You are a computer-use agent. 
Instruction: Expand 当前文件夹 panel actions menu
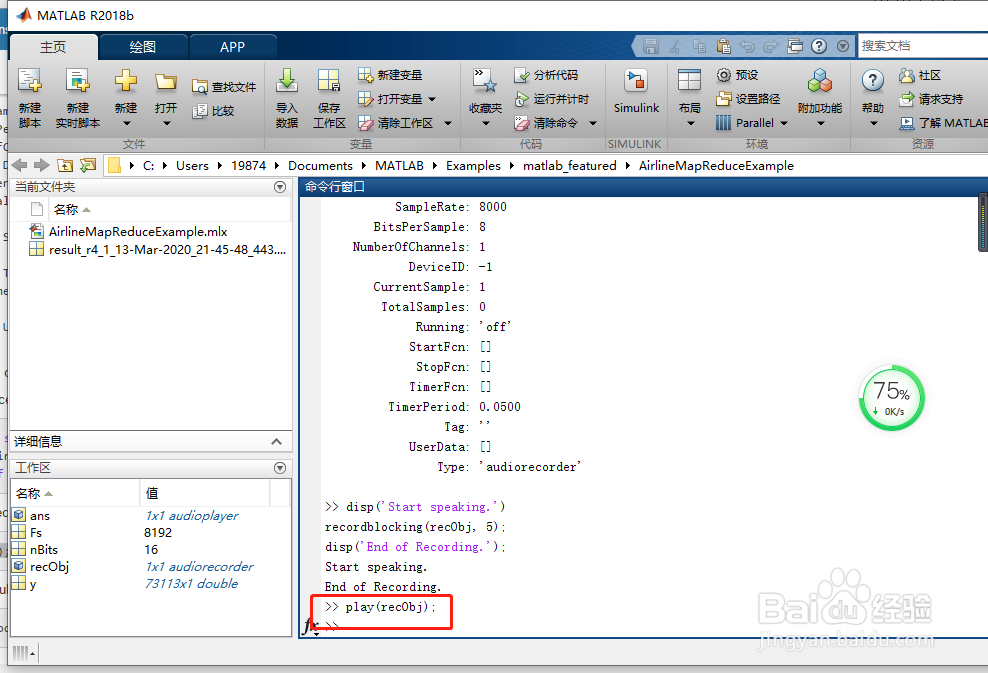(280, 187)
